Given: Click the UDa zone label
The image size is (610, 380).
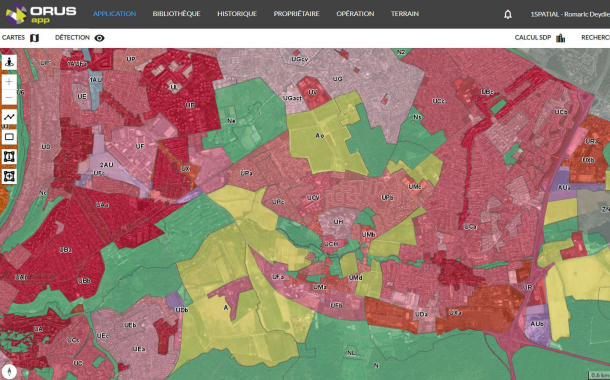Looking at the screenshot, I should 421,314.
